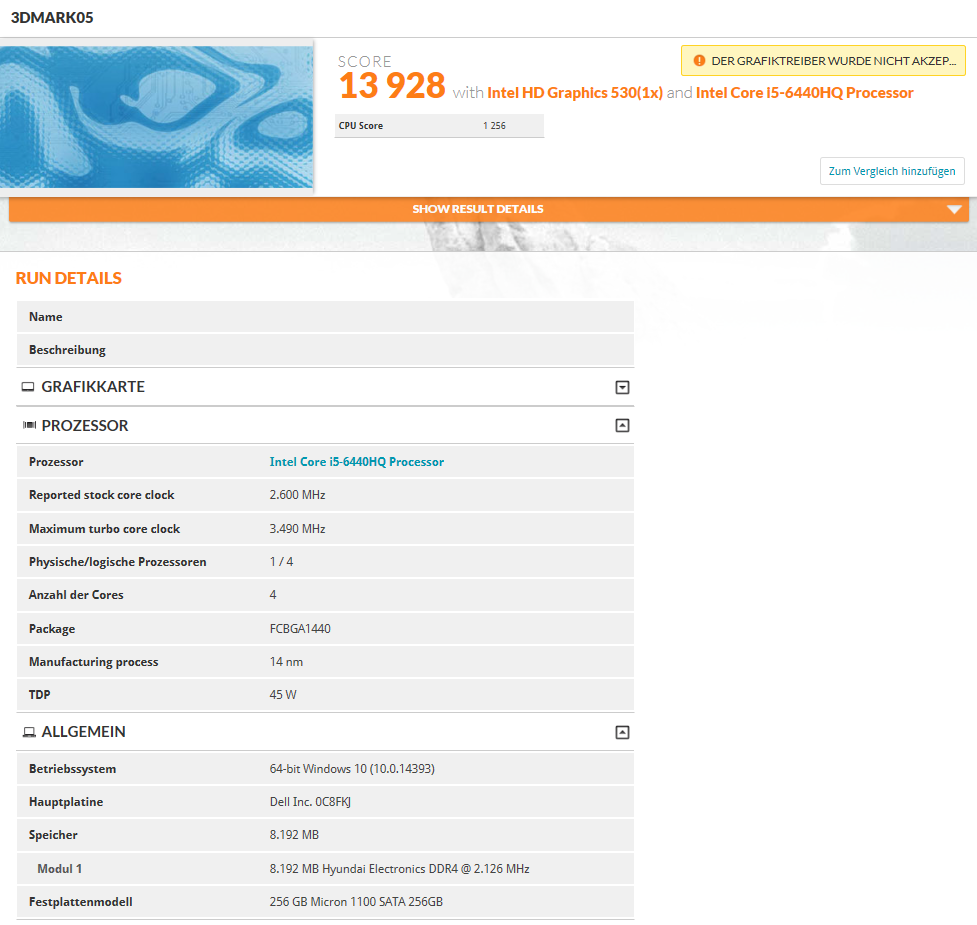Click the Manufacturing process label
The image size is (977, 925).
point(93,662)
